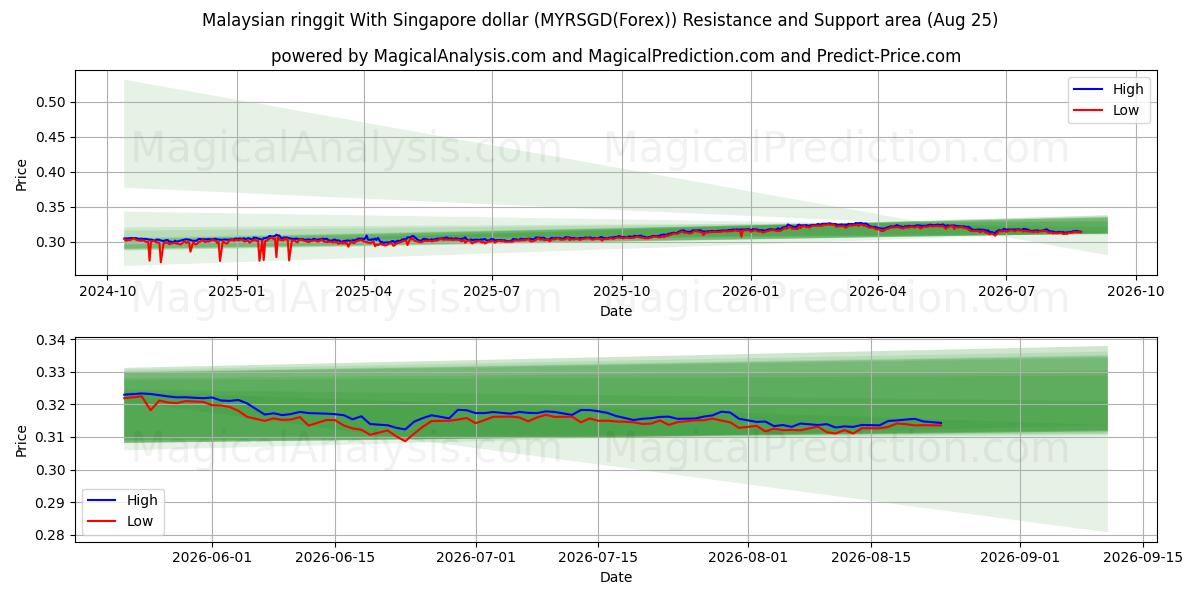Click the 2025-04 date tick label
Screen dimensions: 1200x600
click(x=364, y=292)
